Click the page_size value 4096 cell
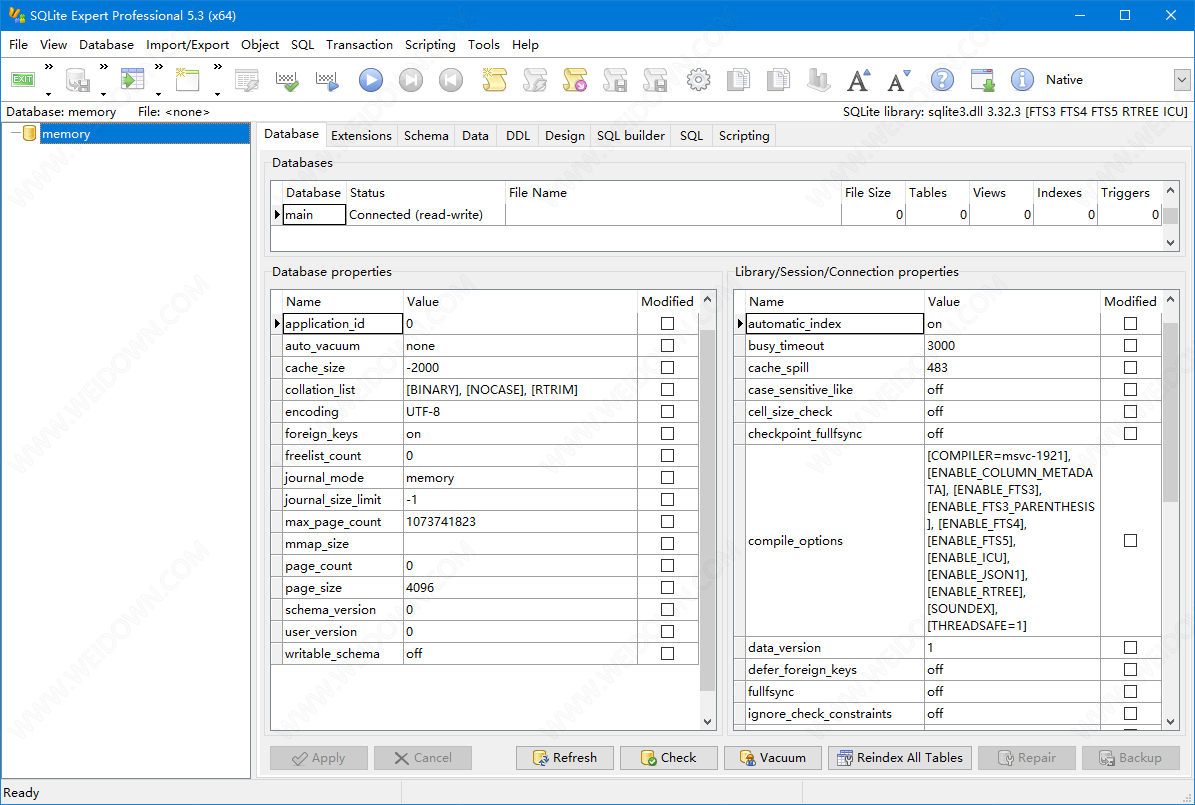This screenshot has width=1195, height=805. (521, 588)
